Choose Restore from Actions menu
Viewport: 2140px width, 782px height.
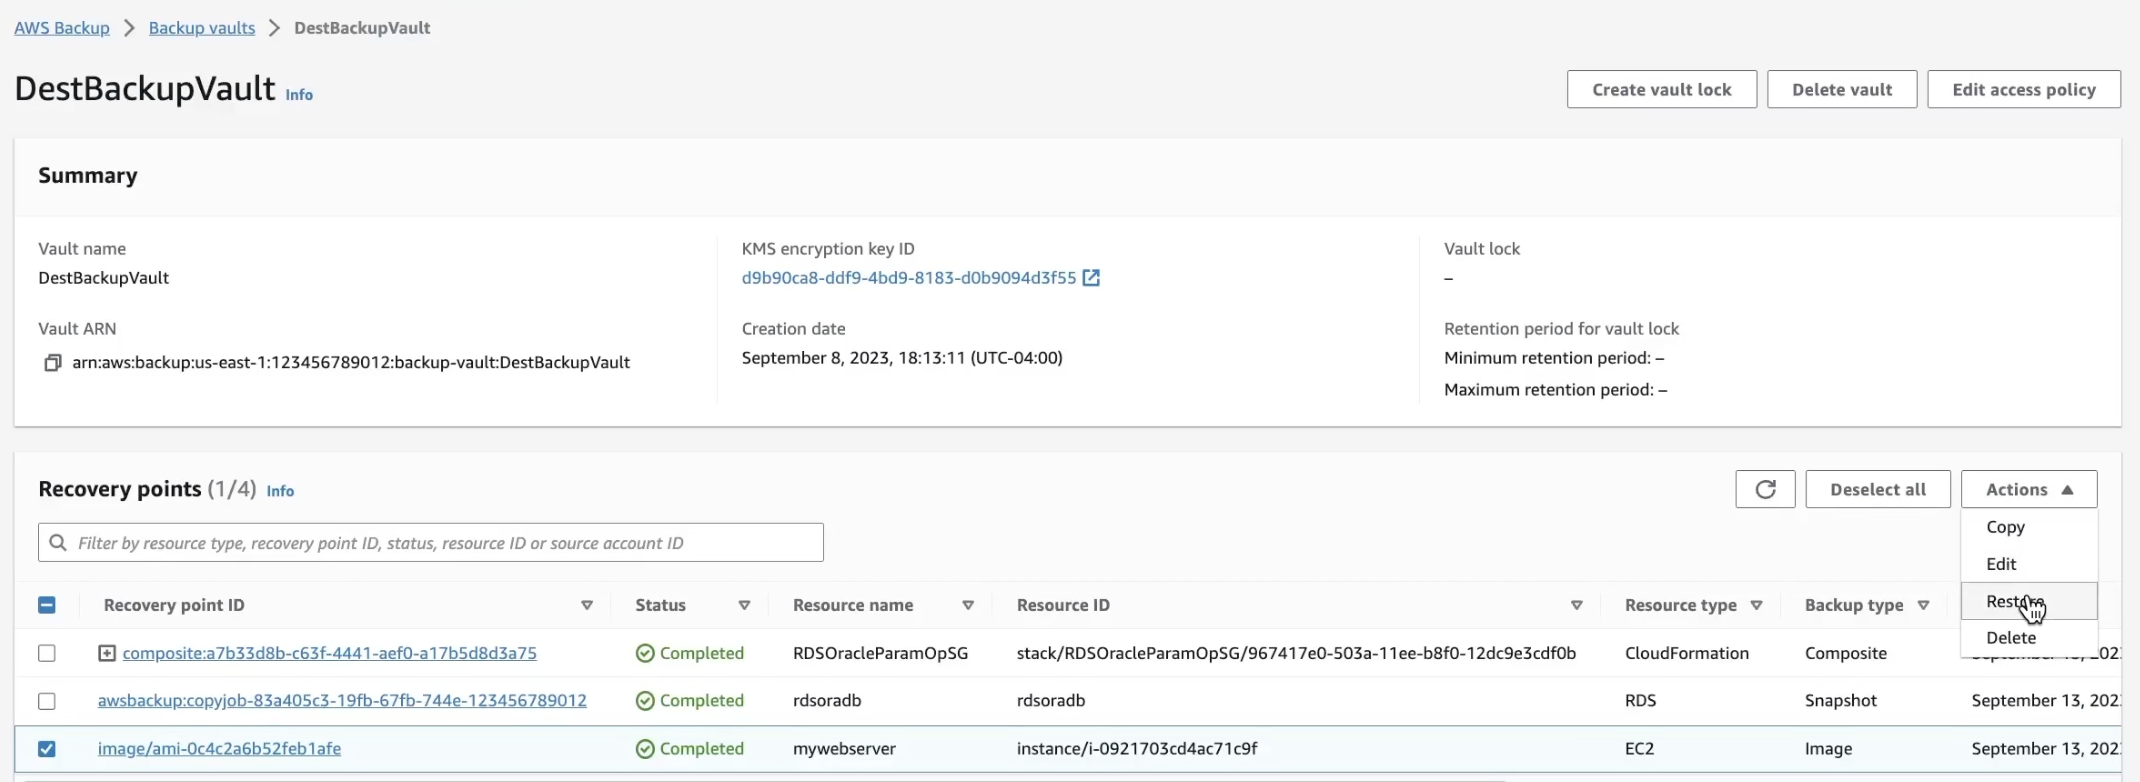2029,601
